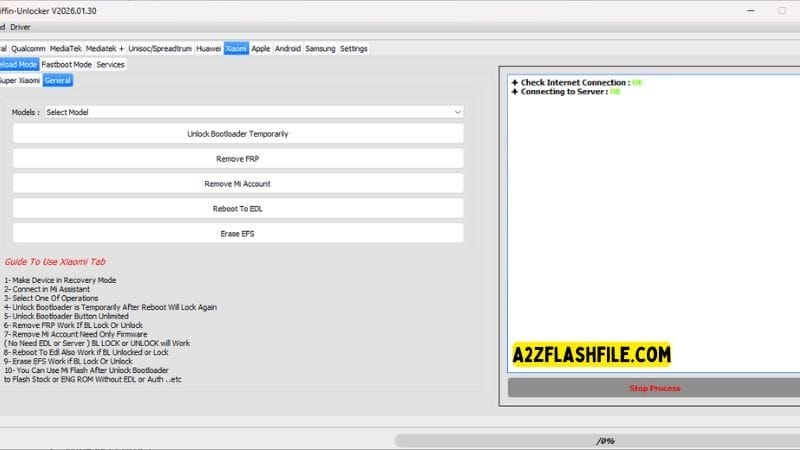The width and height of the screenshot is (800, 450).
Task: Click the Guide To Use Xiaomi Tab heading
Action: pos(55,262)
